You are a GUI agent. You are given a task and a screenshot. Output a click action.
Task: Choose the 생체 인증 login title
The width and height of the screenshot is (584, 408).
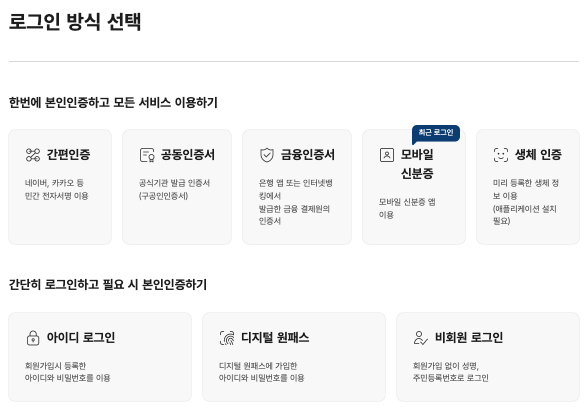coord(538,155)
